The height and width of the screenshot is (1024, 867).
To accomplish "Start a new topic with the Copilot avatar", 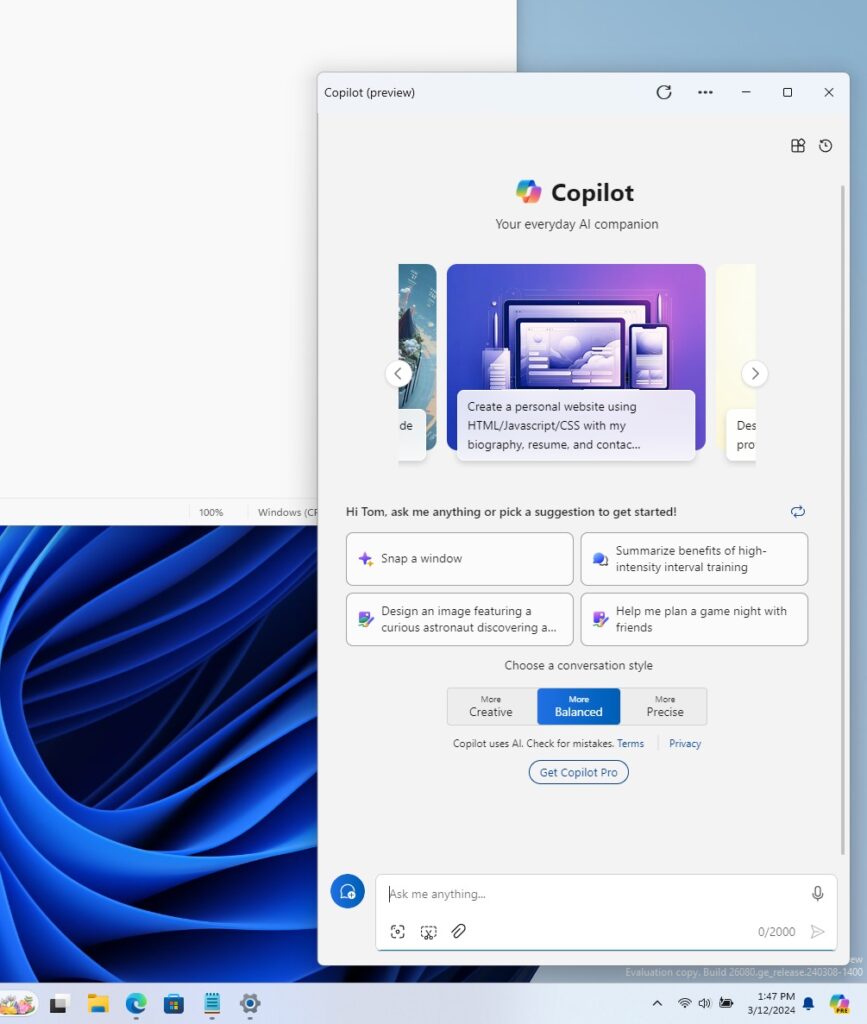I will click(x=347, y=891).
